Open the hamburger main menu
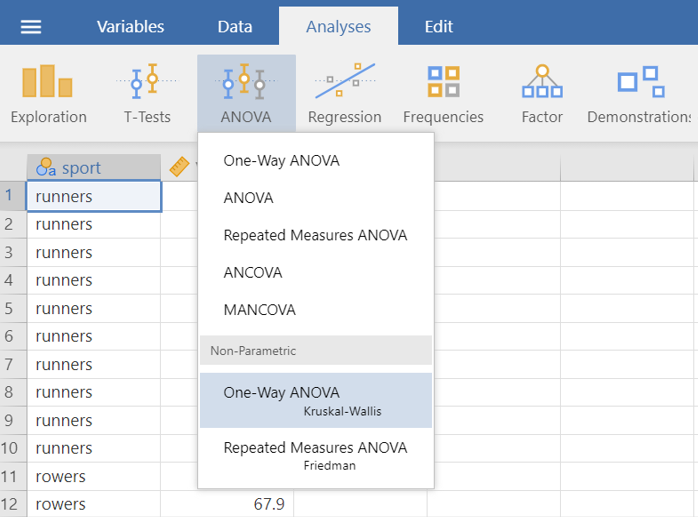The image size is (698, 517). 31,27
